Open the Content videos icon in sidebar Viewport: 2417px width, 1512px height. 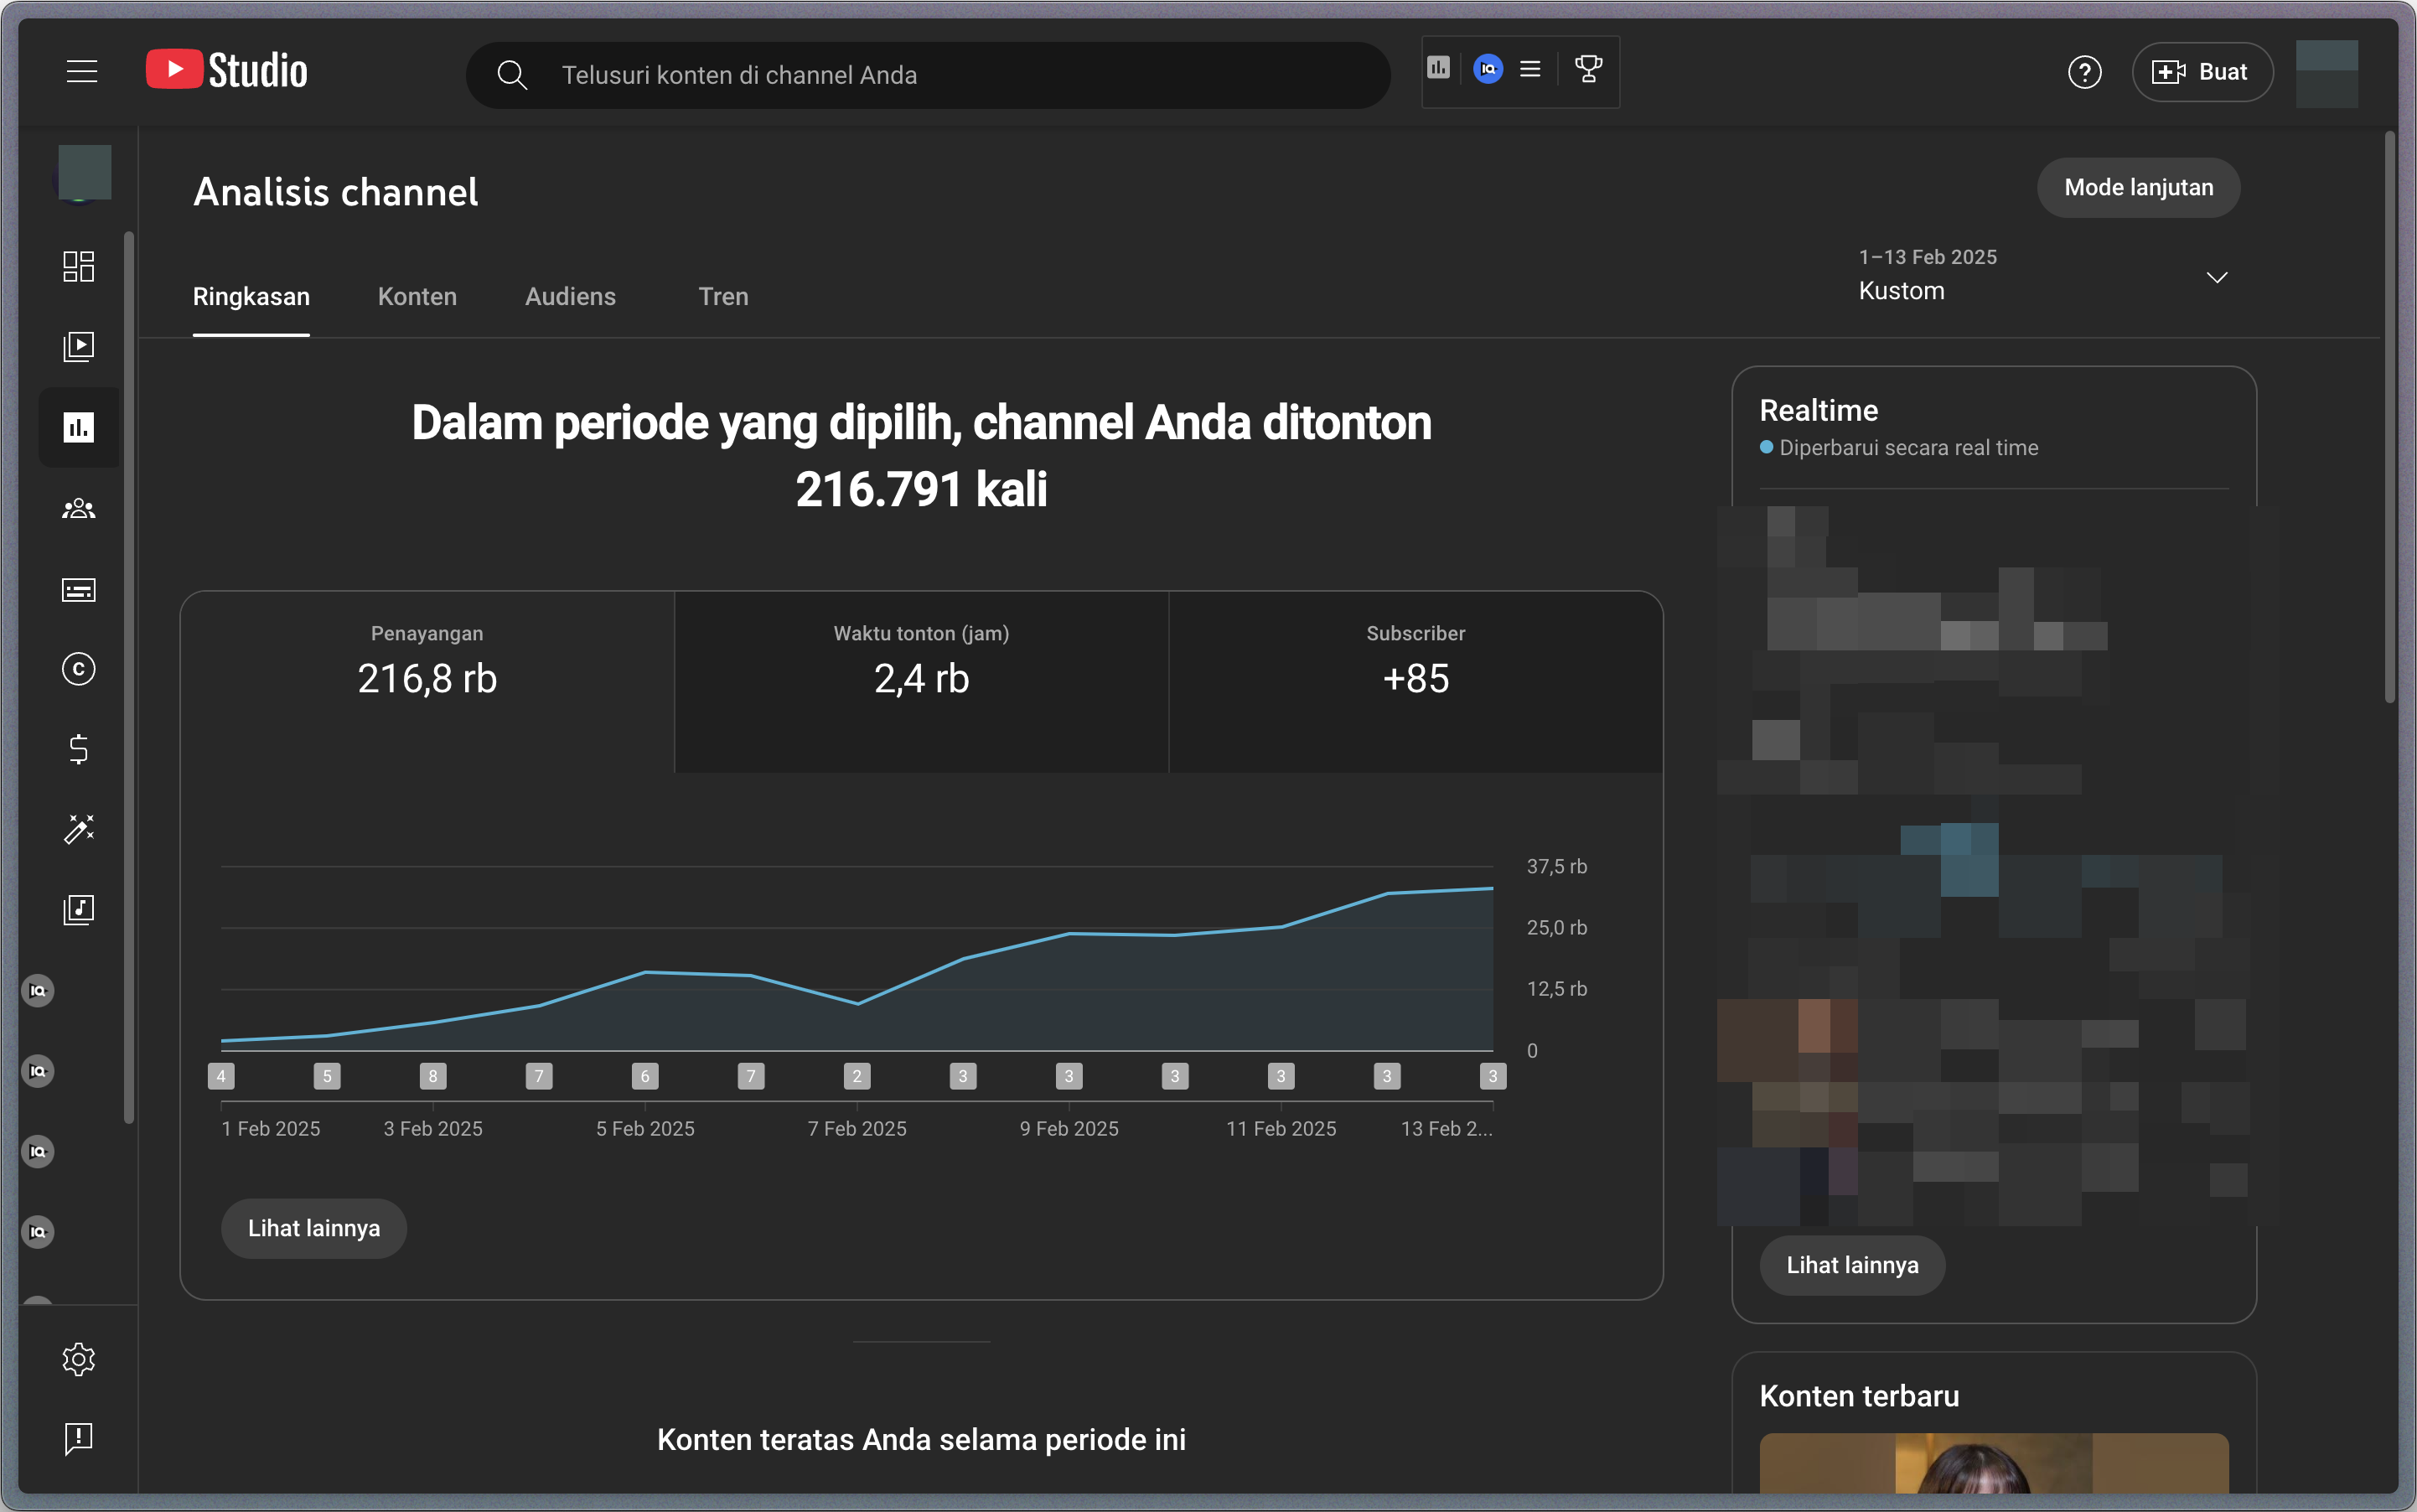click(78, 347)
